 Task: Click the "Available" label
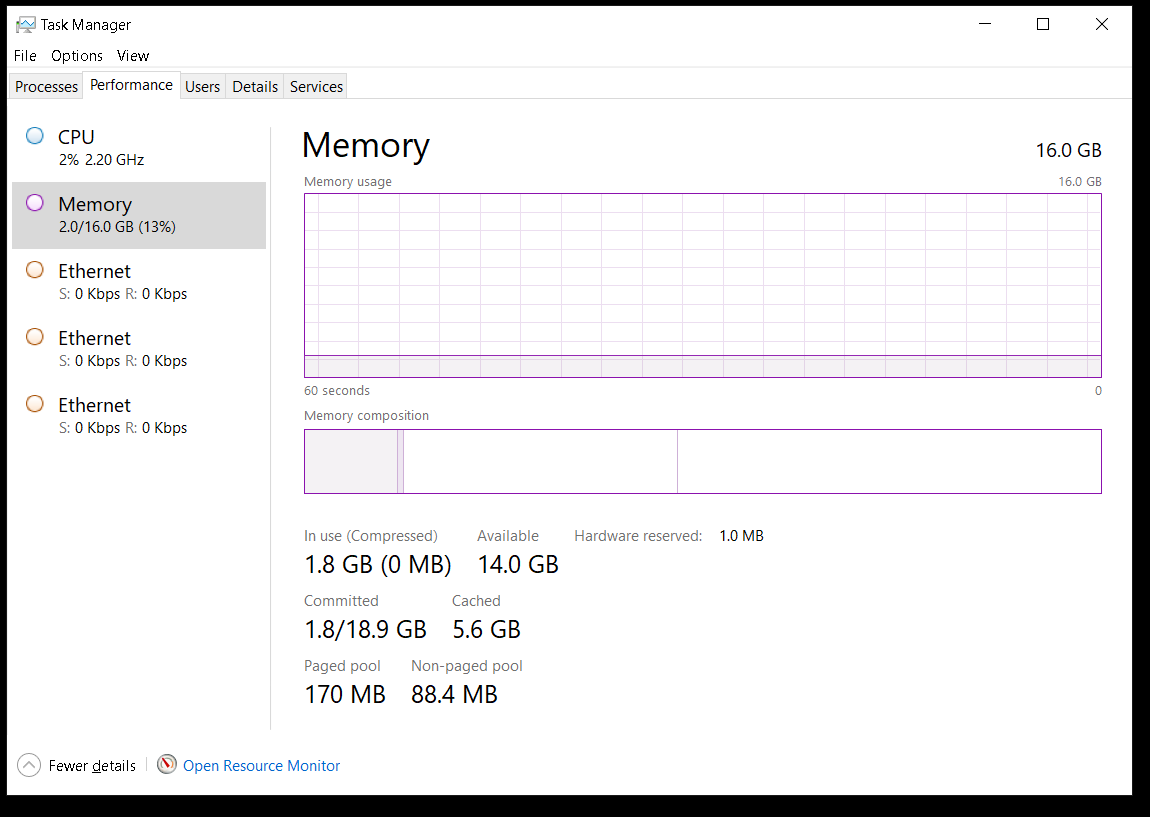click(508, 536)
